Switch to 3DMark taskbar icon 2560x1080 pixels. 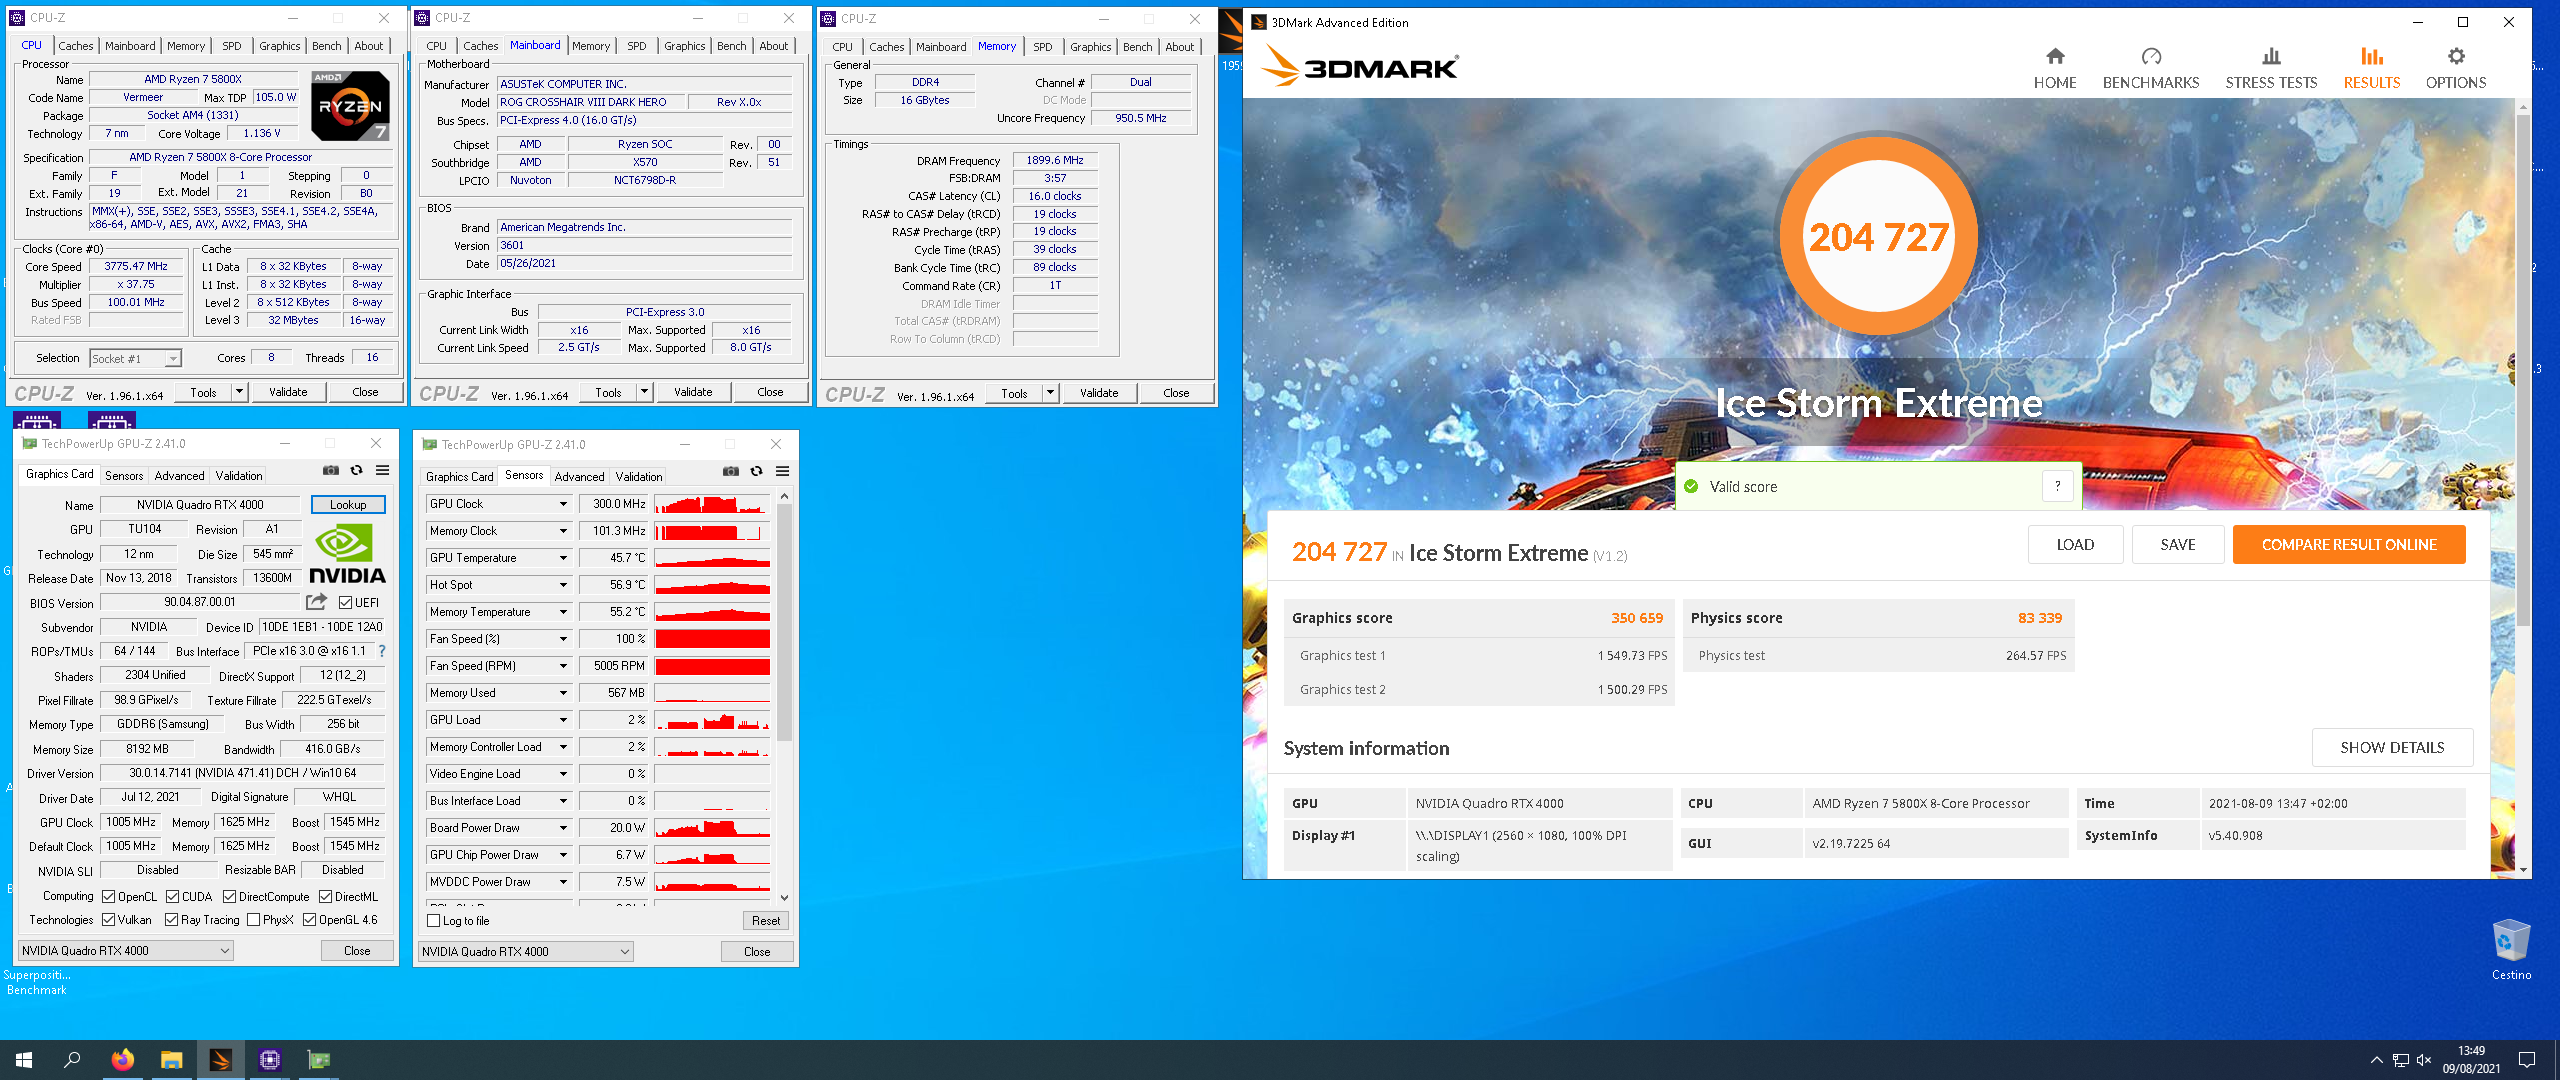[x=220, y=1060]
